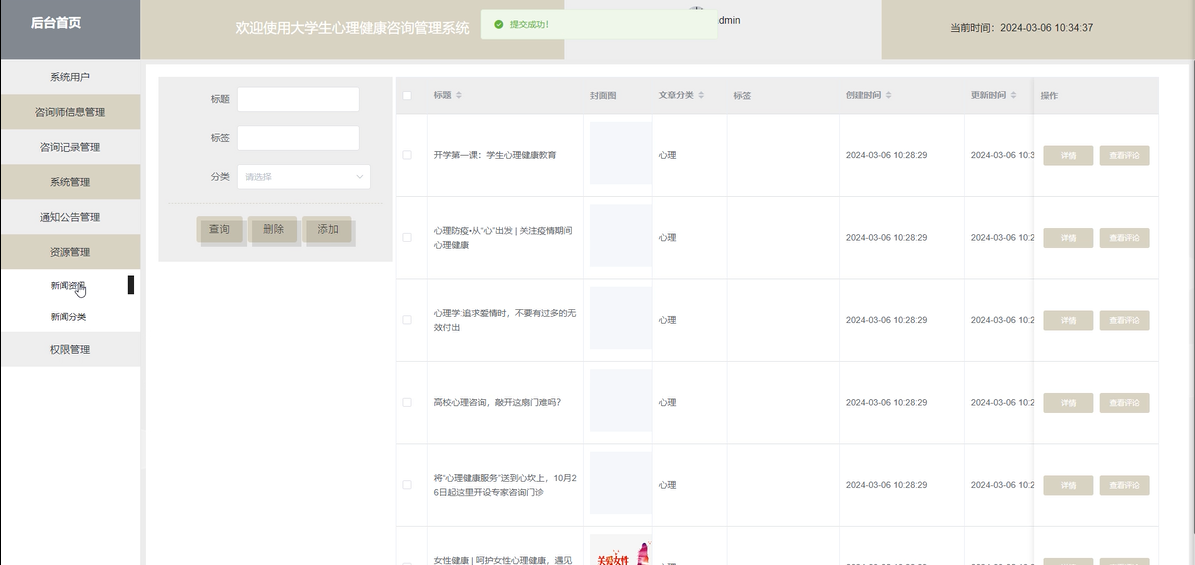Click creation time of 开学第一课 row
The image size is (1195, 565).
click(x=886, y=155)
